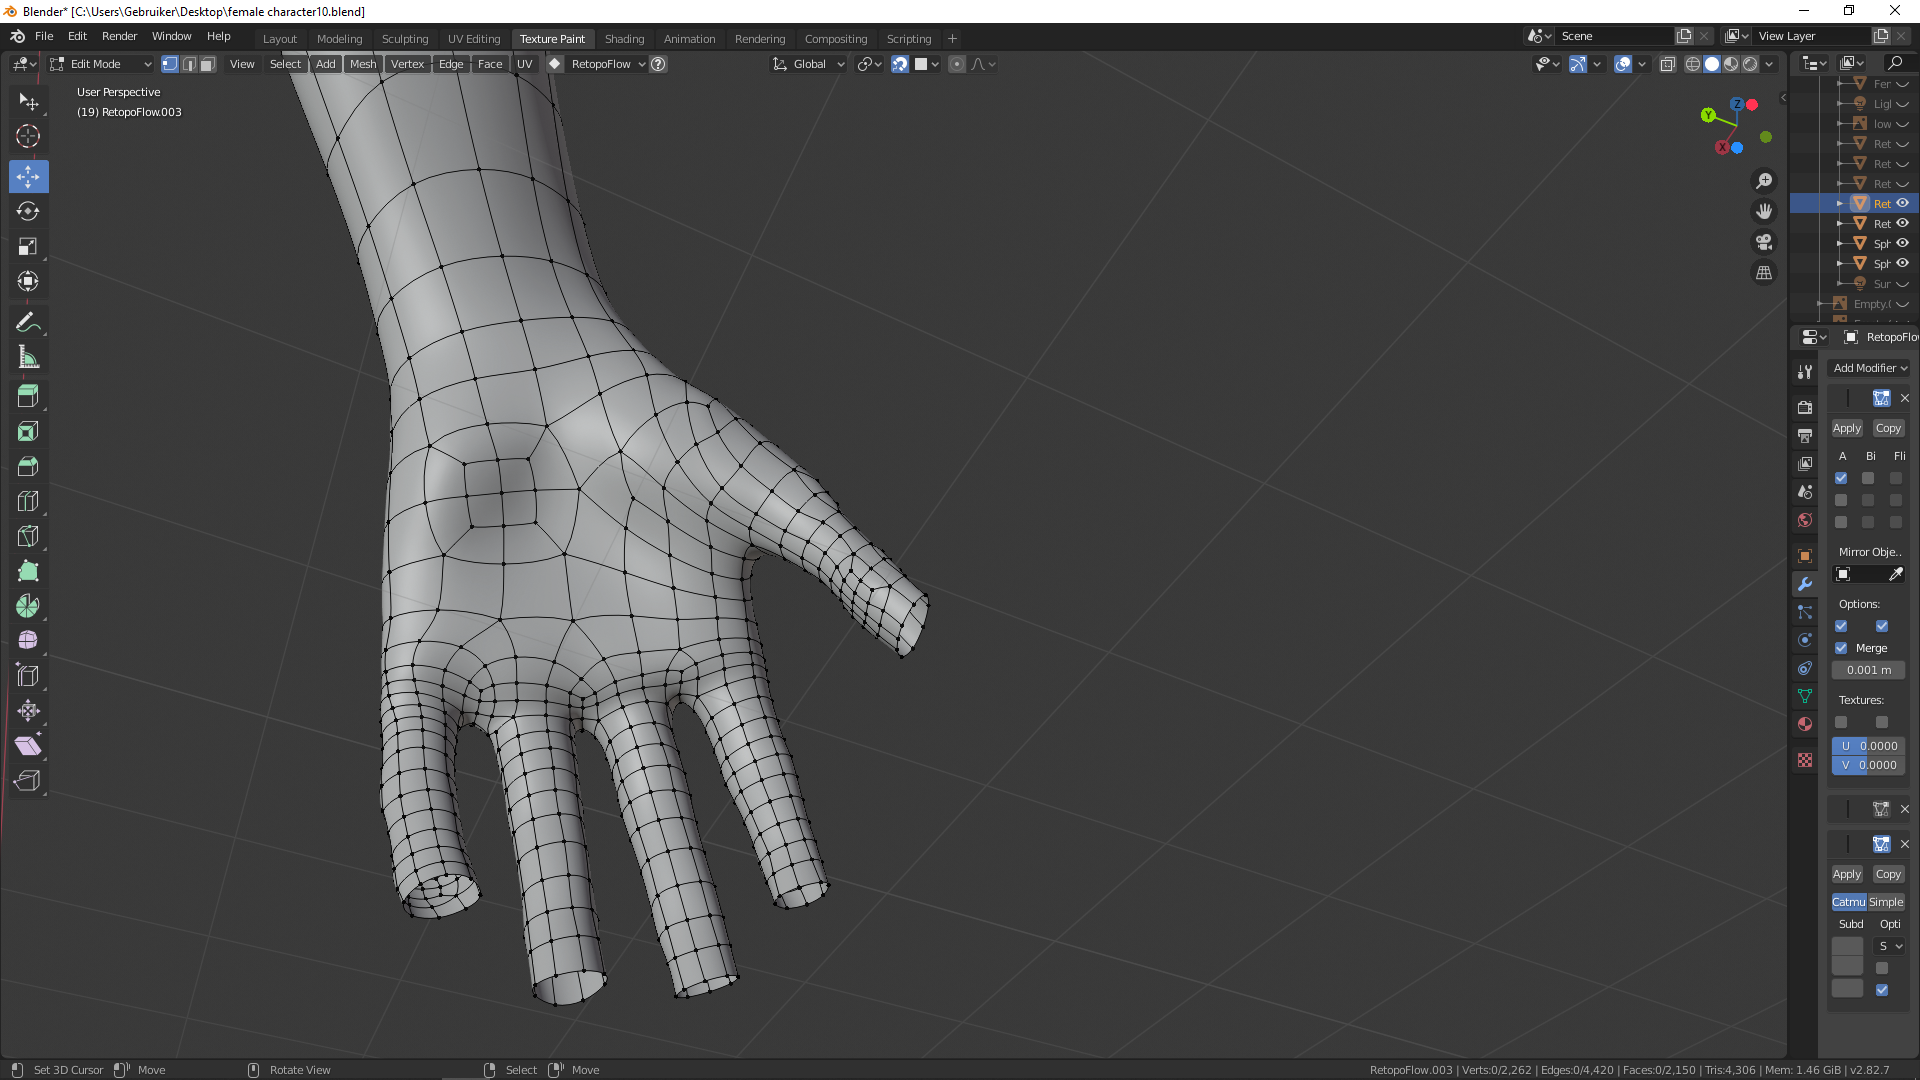
Task: Switch to face select mode
Action: tap(207, 64)
